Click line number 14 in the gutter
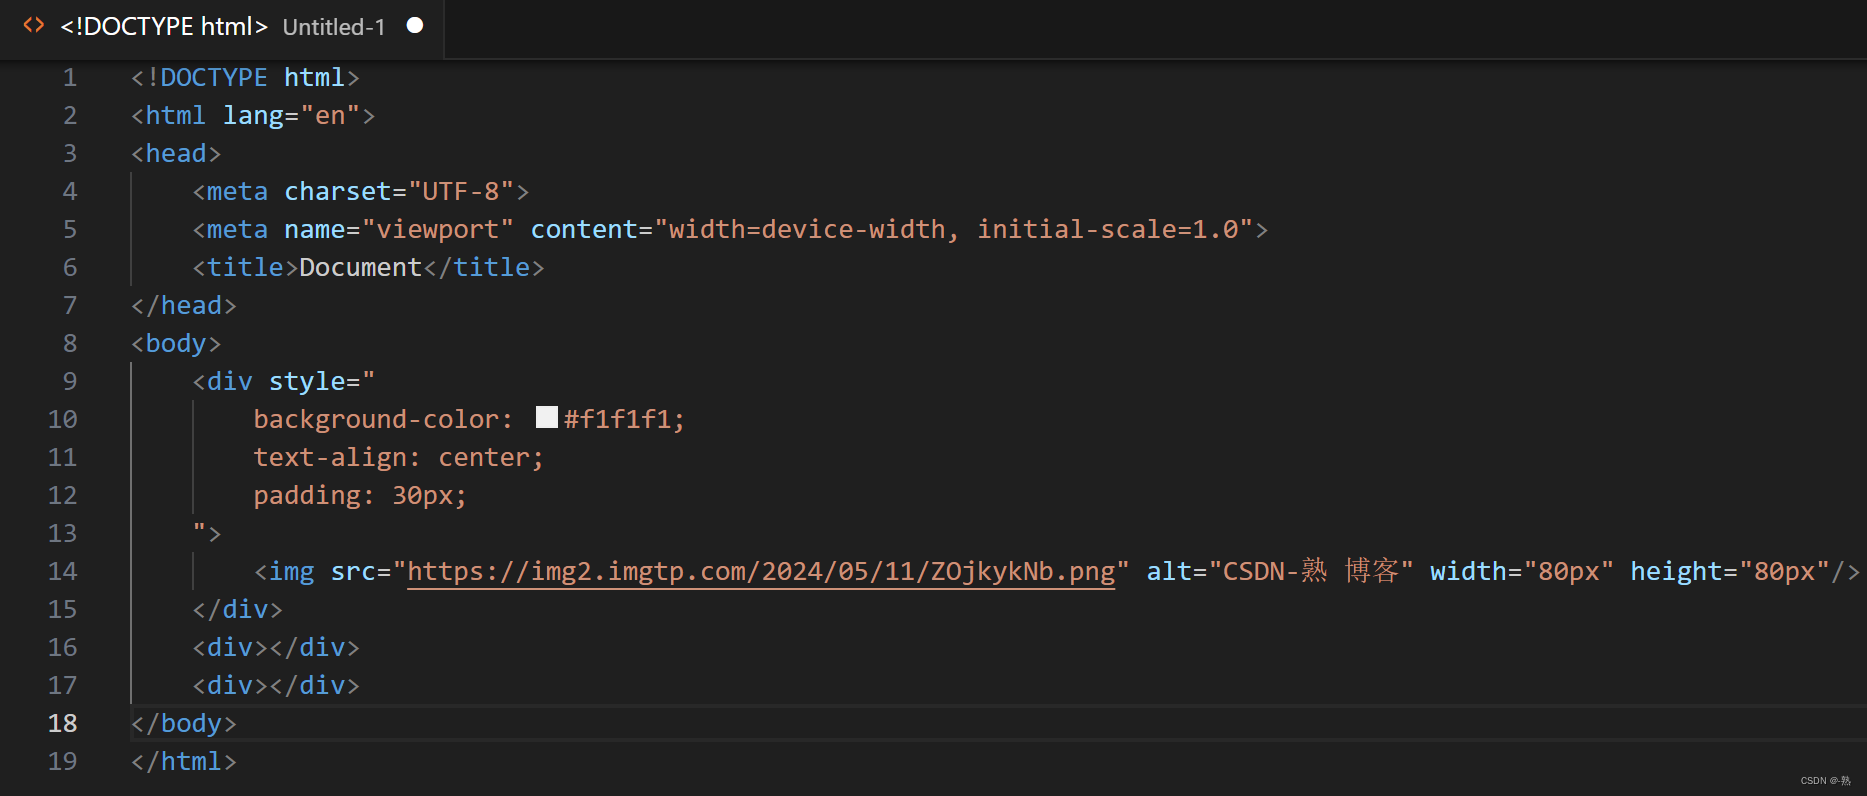The image size is (1867, 796). (x=62, y=571)
